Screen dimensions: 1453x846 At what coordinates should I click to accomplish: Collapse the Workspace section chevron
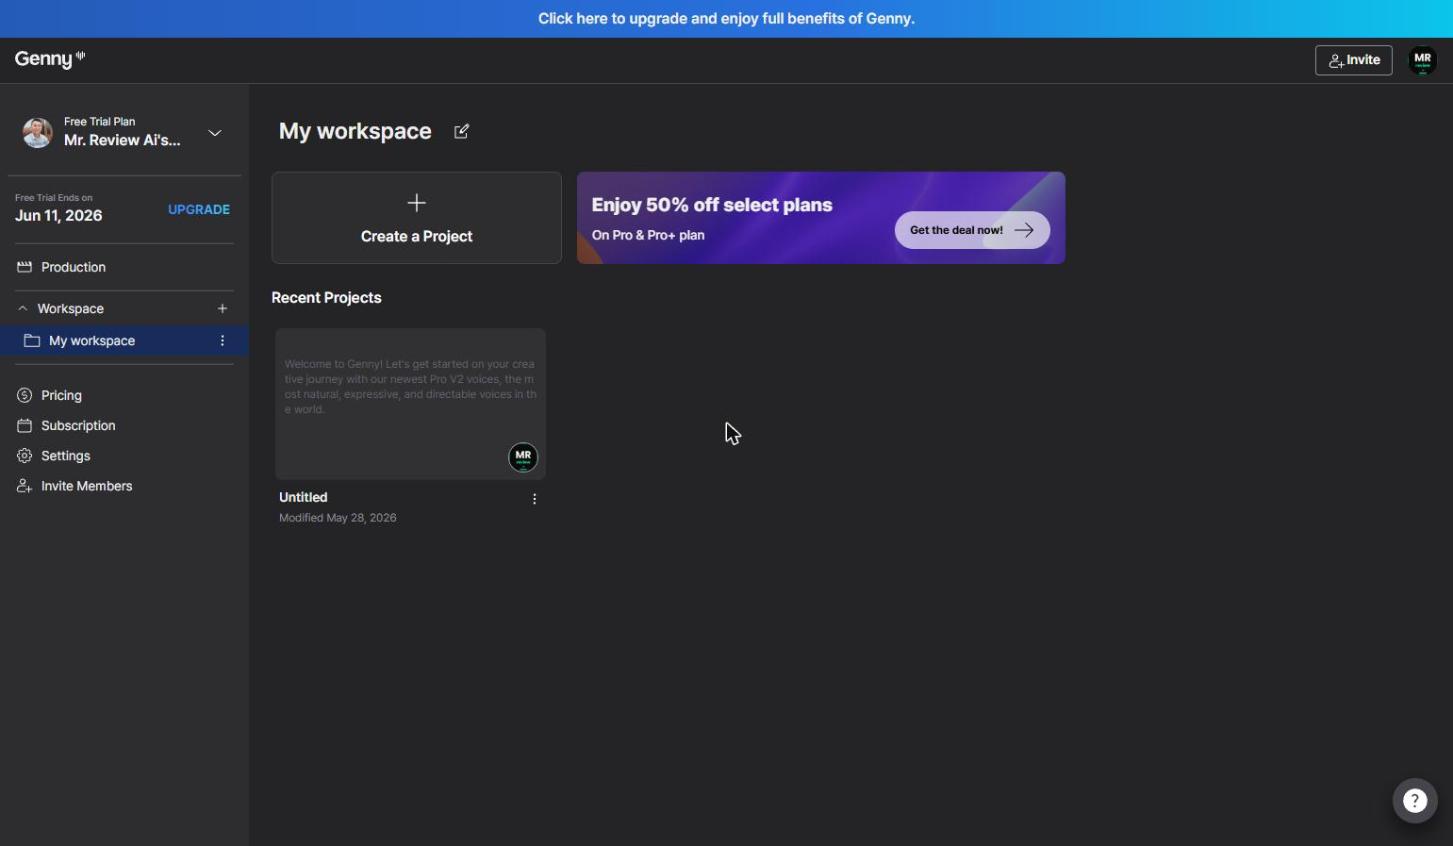tap(23, 308)
